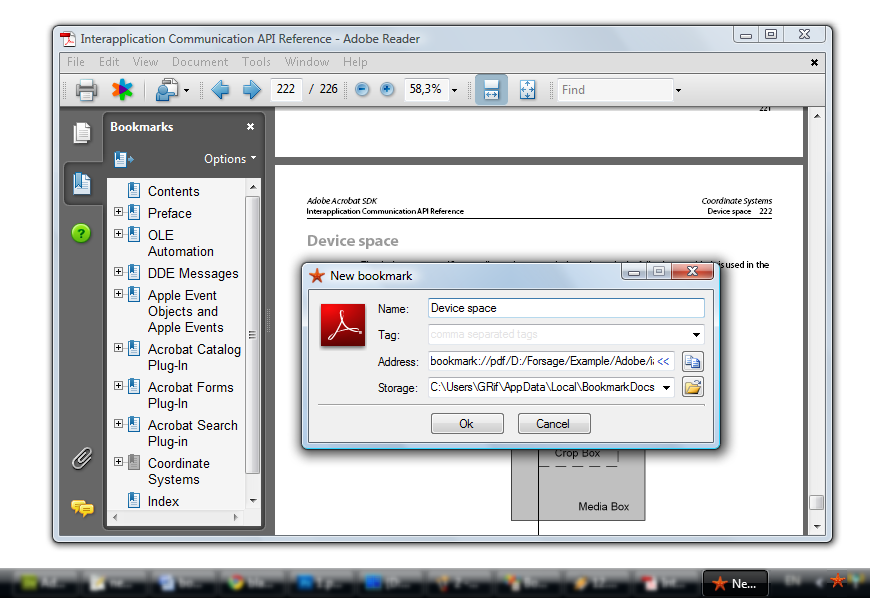Click the browse storage folder icon
This screenshot has height=598, width=870.
[692, 387]
